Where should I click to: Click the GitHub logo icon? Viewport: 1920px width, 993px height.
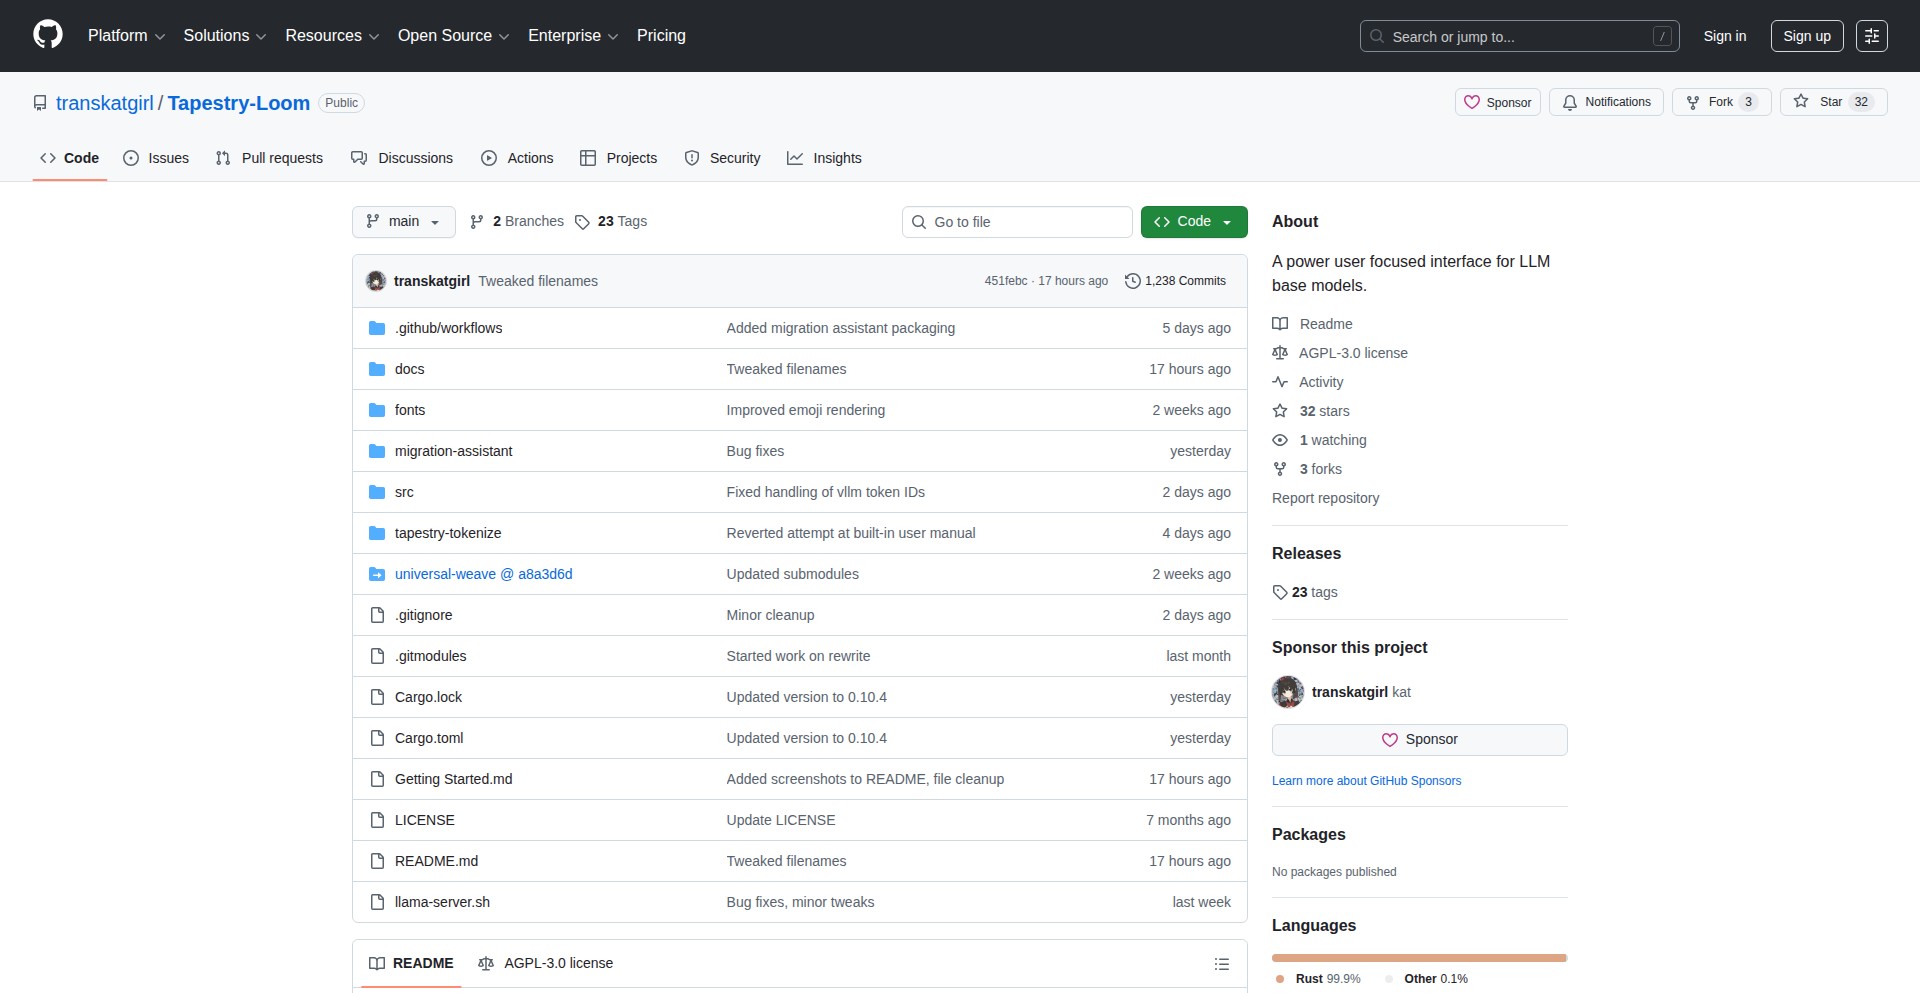coord(47,35)
